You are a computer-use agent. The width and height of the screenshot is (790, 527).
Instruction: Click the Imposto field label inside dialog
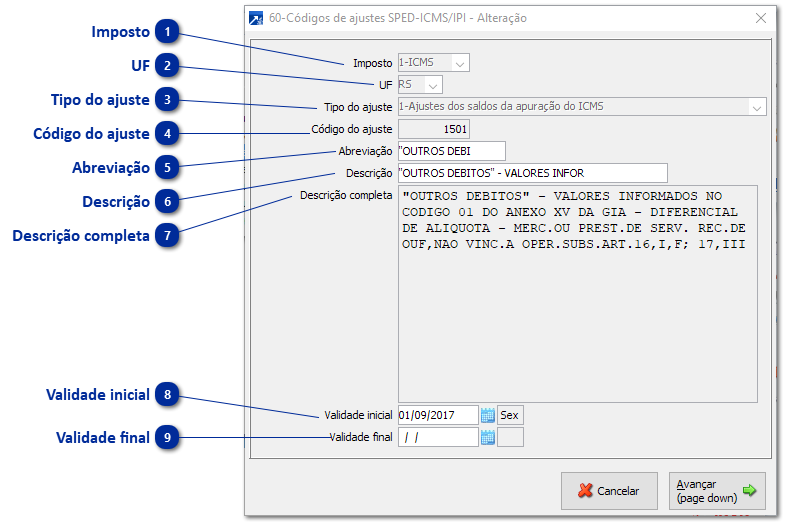[372, 63]
